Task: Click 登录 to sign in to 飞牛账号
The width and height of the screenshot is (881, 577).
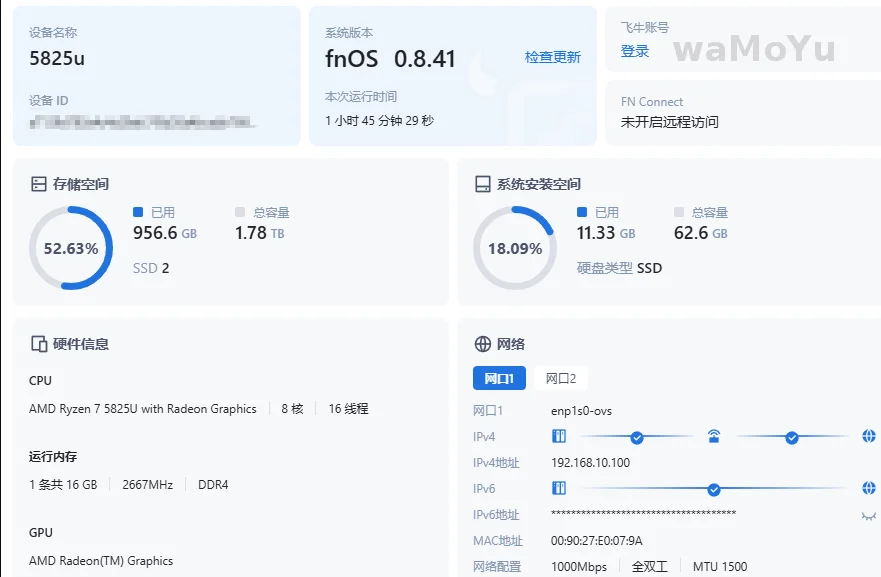Action: [635, 52]
